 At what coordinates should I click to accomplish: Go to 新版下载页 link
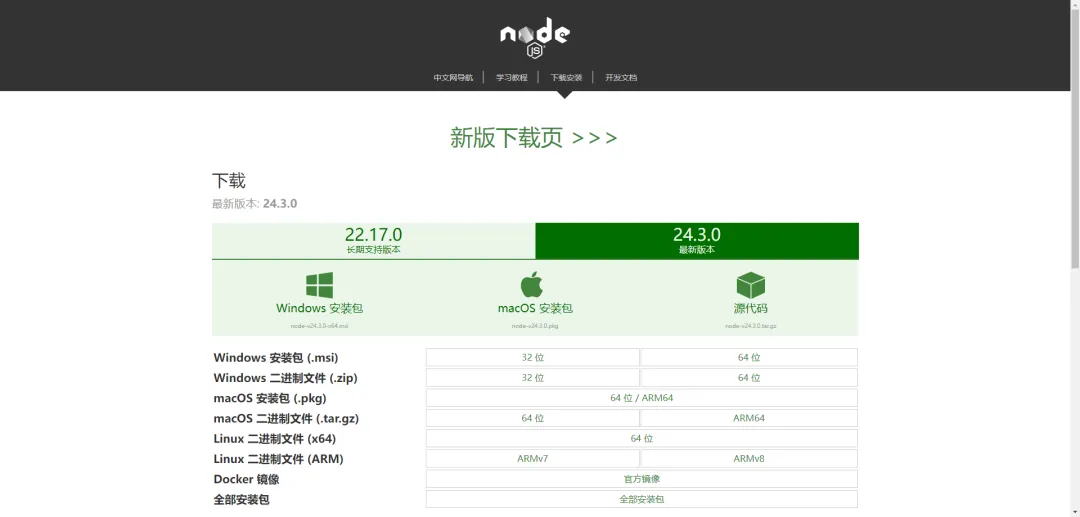pos(534,138)
